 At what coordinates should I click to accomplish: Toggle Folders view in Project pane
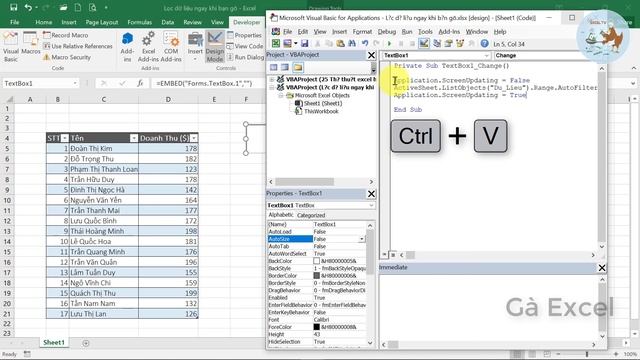coord(298,67)
